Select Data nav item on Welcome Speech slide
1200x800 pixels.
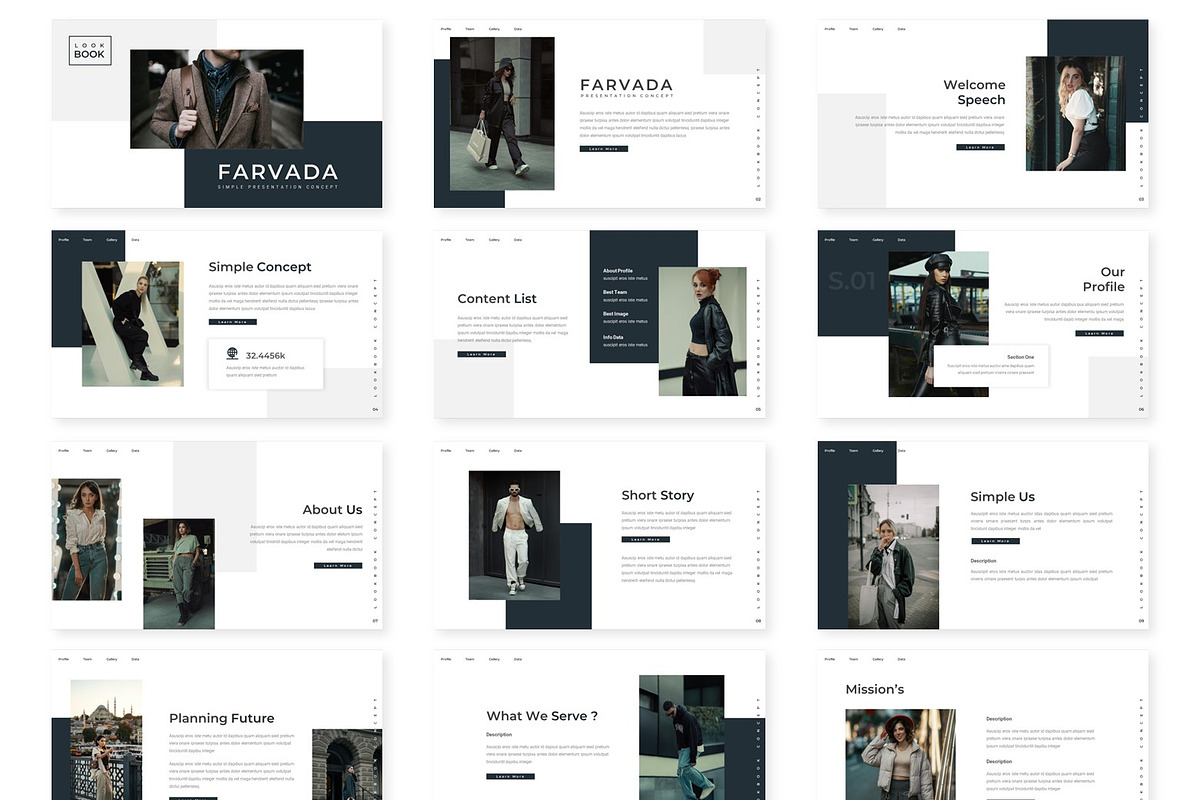(x=901, y=29)
